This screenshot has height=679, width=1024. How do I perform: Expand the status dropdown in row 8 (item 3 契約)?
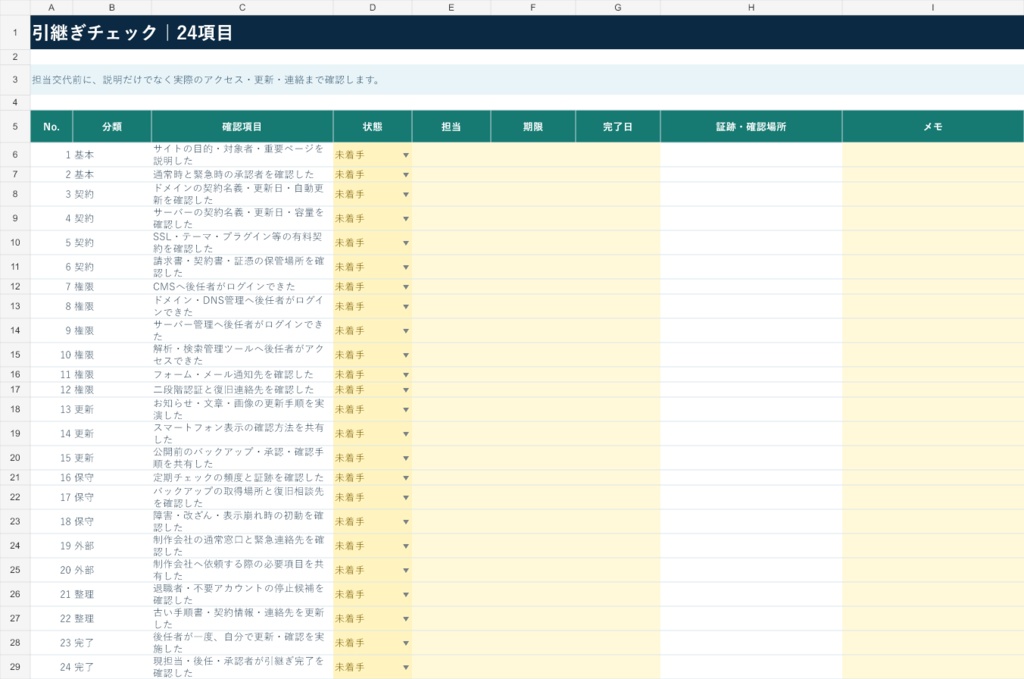(406, 195)
